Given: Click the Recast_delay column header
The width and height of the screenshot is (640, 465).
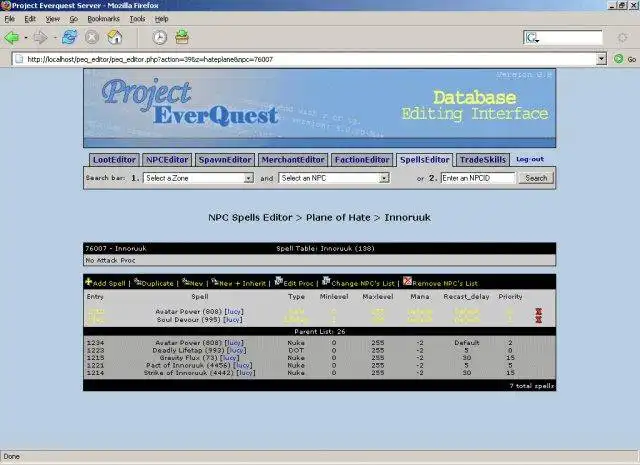Looking at the screenshot, I should [x=466, y=297].
